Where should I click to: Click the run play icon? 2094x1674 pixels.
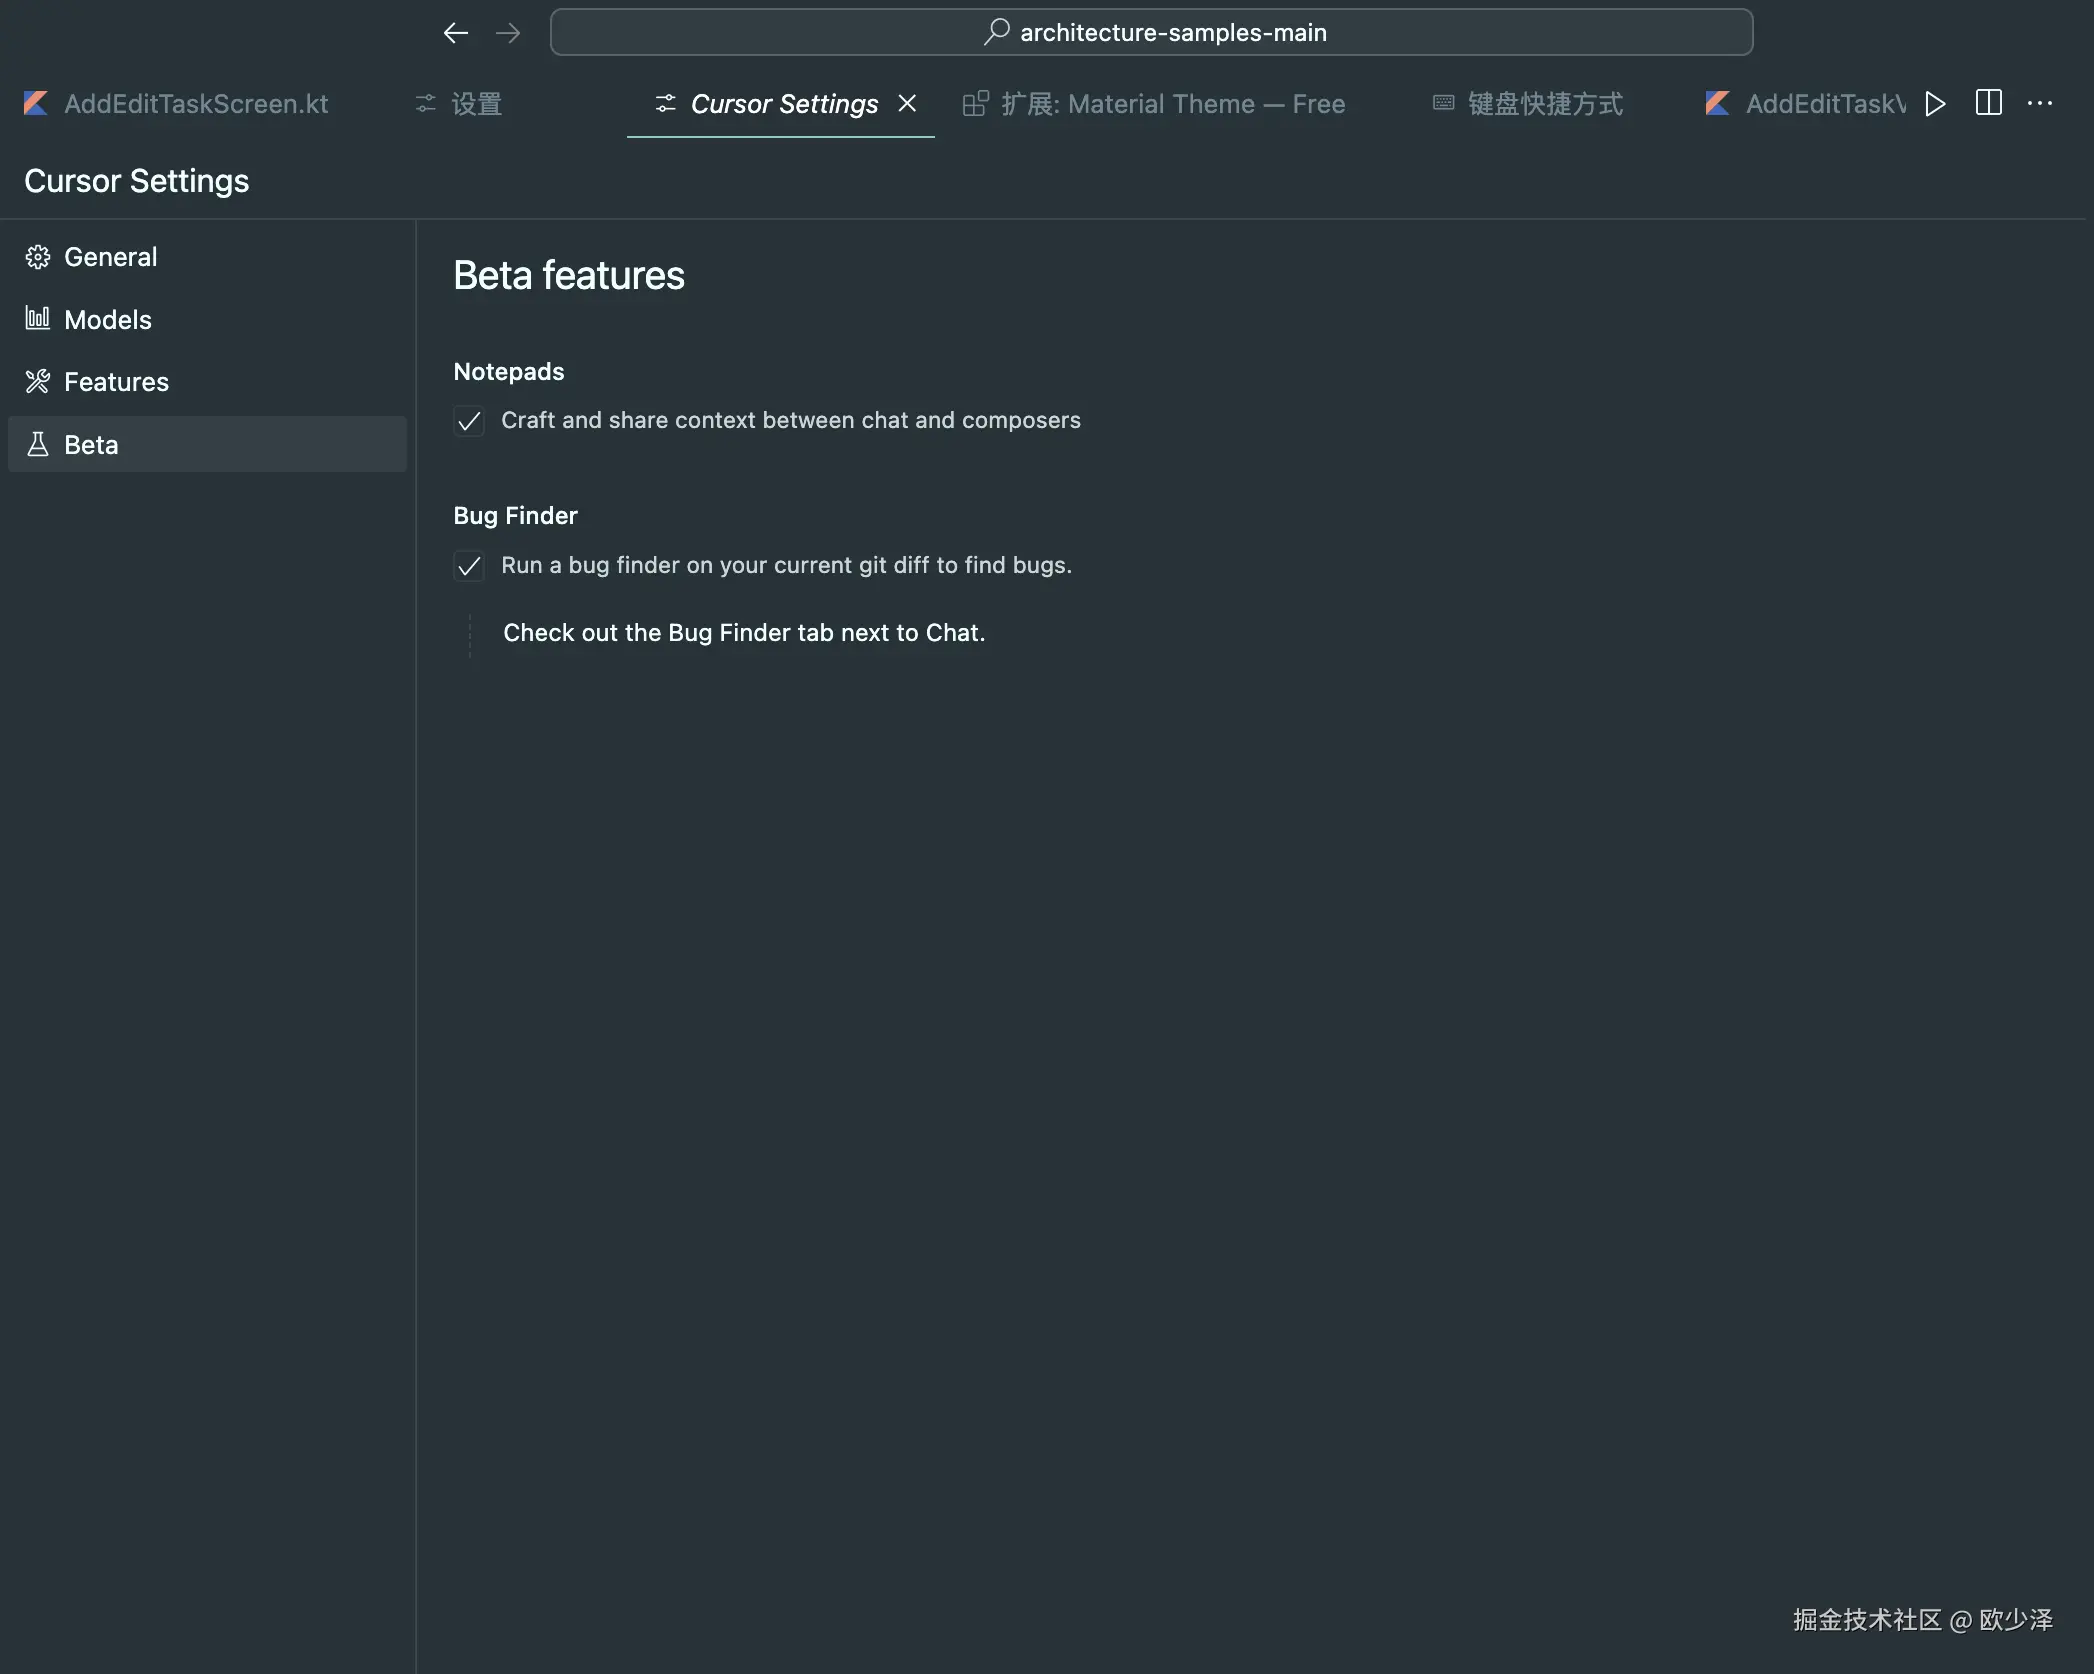point(1935,104)
